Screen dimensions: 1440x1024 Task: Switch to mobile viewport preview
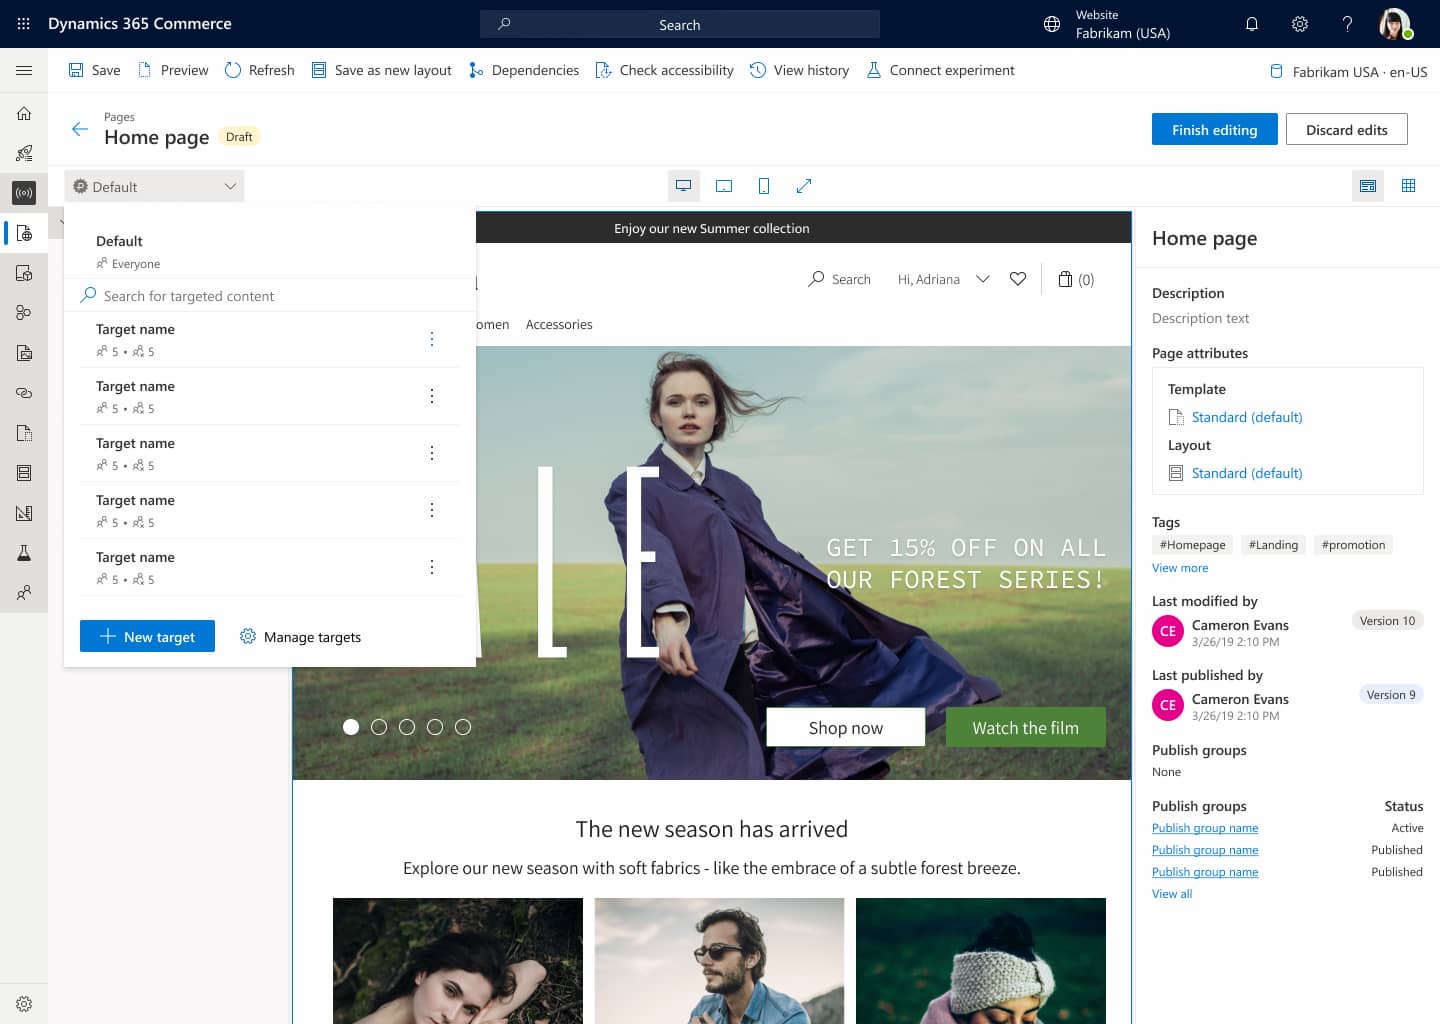764,186
